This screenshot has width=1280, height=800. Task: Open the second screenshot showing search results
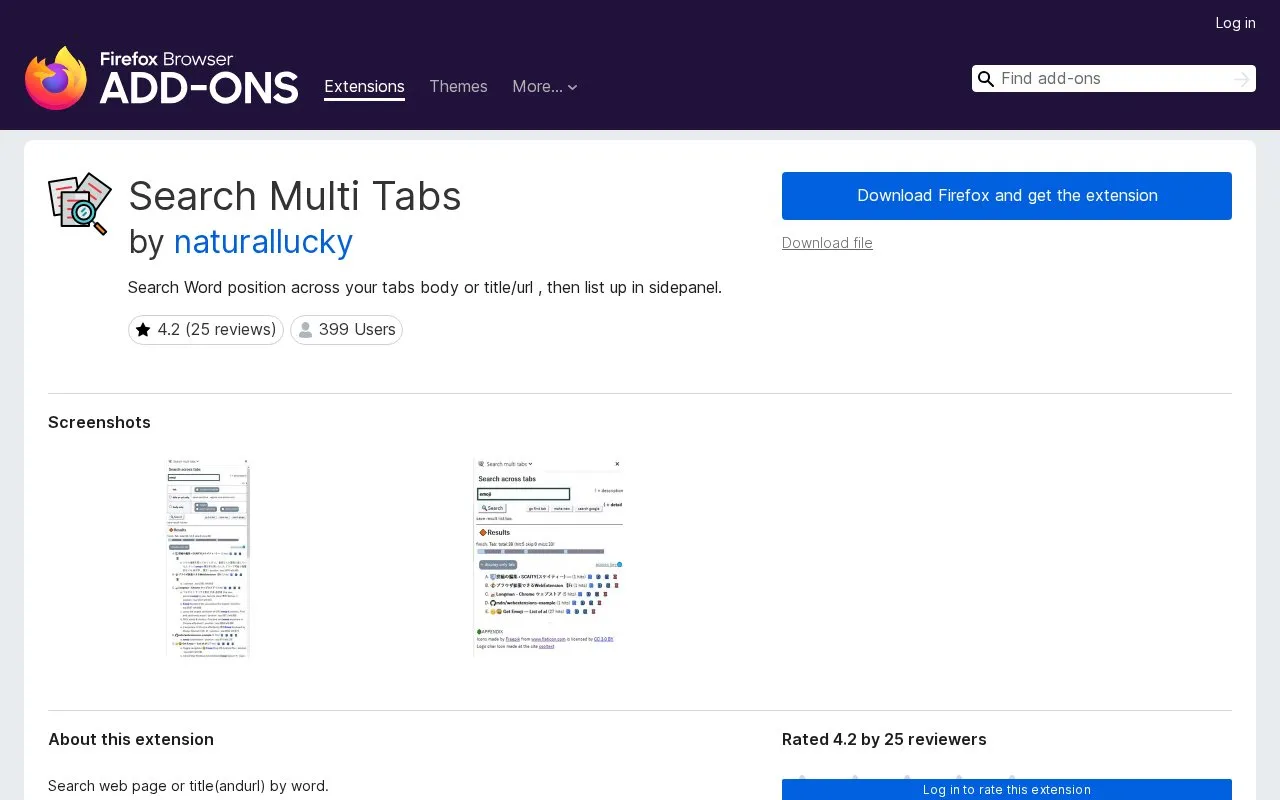(548, 558)
